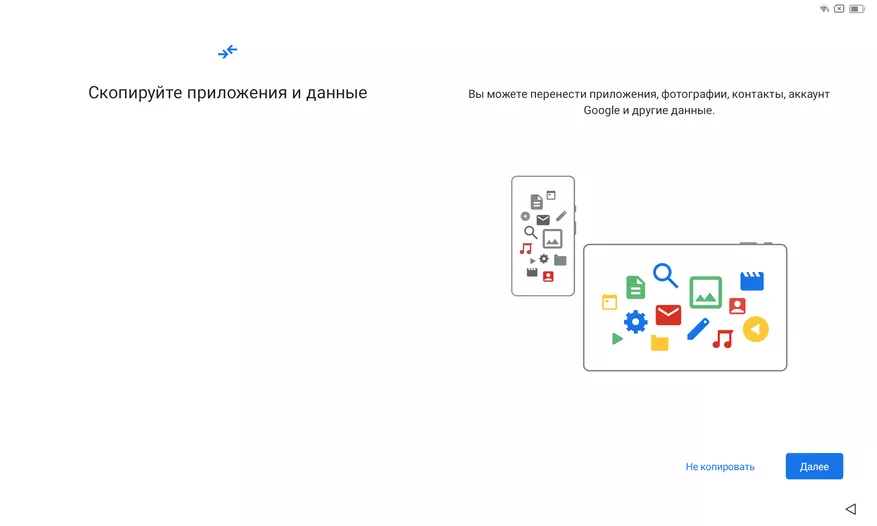Tap the blue data transfer arrows icon
Screen dimensions: 877x526
coord(228,52)
